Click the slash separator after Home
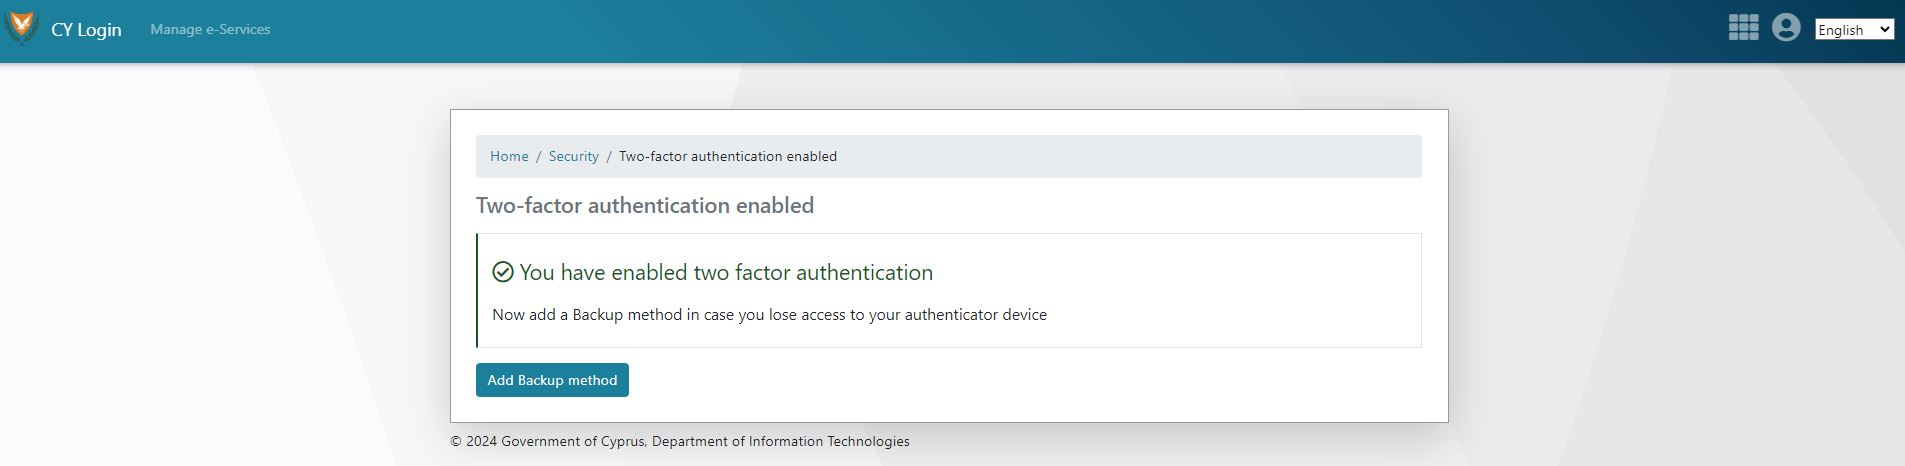 [x=538, y=157]
